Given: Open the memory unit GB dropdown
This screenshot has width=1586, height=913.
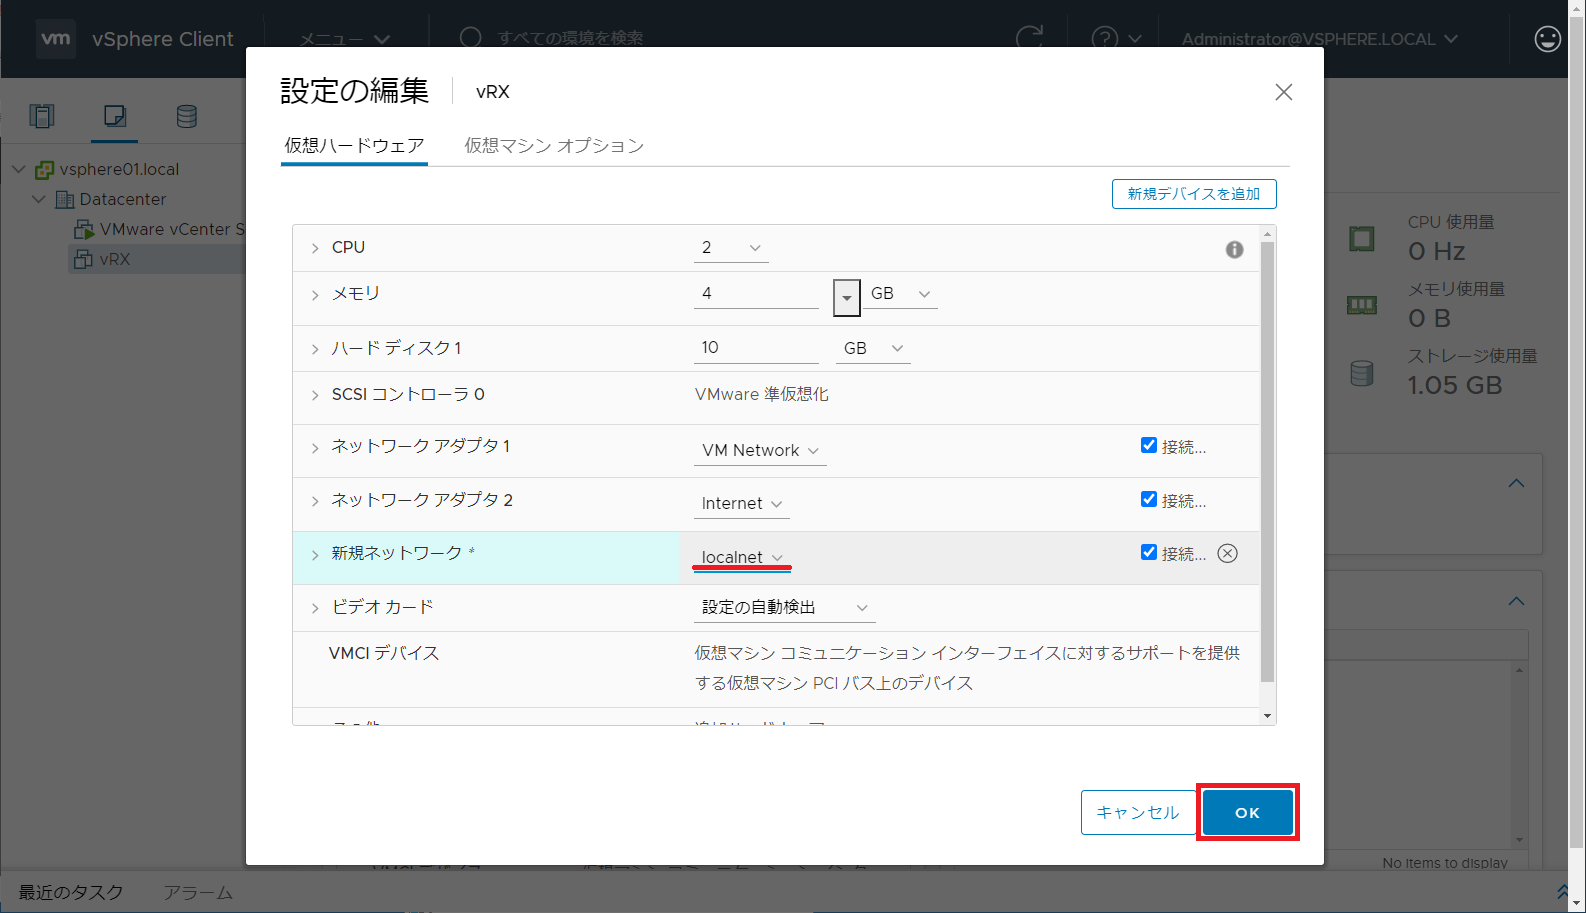Looking at the screenshot, I should pos(901,294).
